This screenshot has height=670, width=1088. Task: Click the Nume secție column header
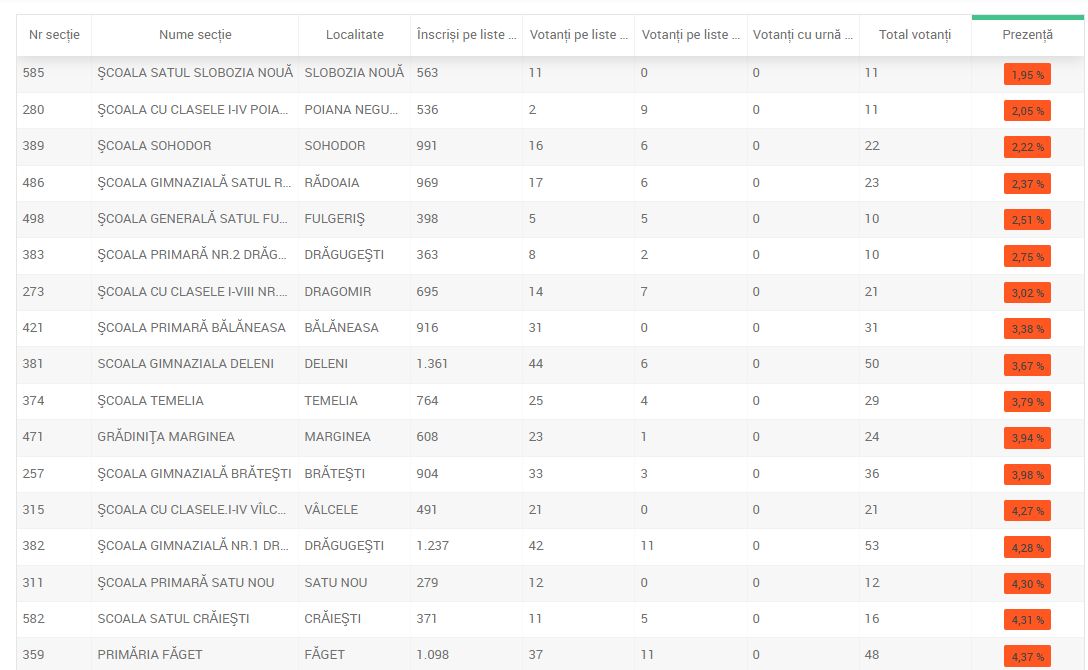coord(195,35)
